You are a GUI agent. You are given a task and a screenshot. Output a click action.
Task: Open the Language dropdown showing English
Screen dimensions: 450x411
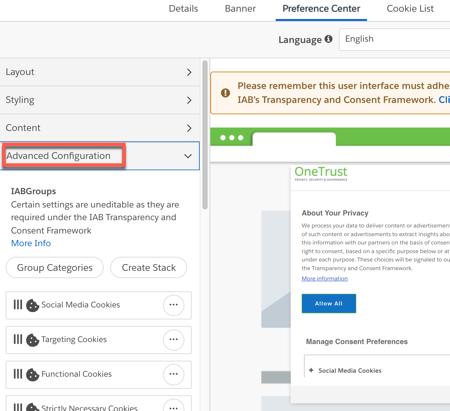click(x=395, y=39)
